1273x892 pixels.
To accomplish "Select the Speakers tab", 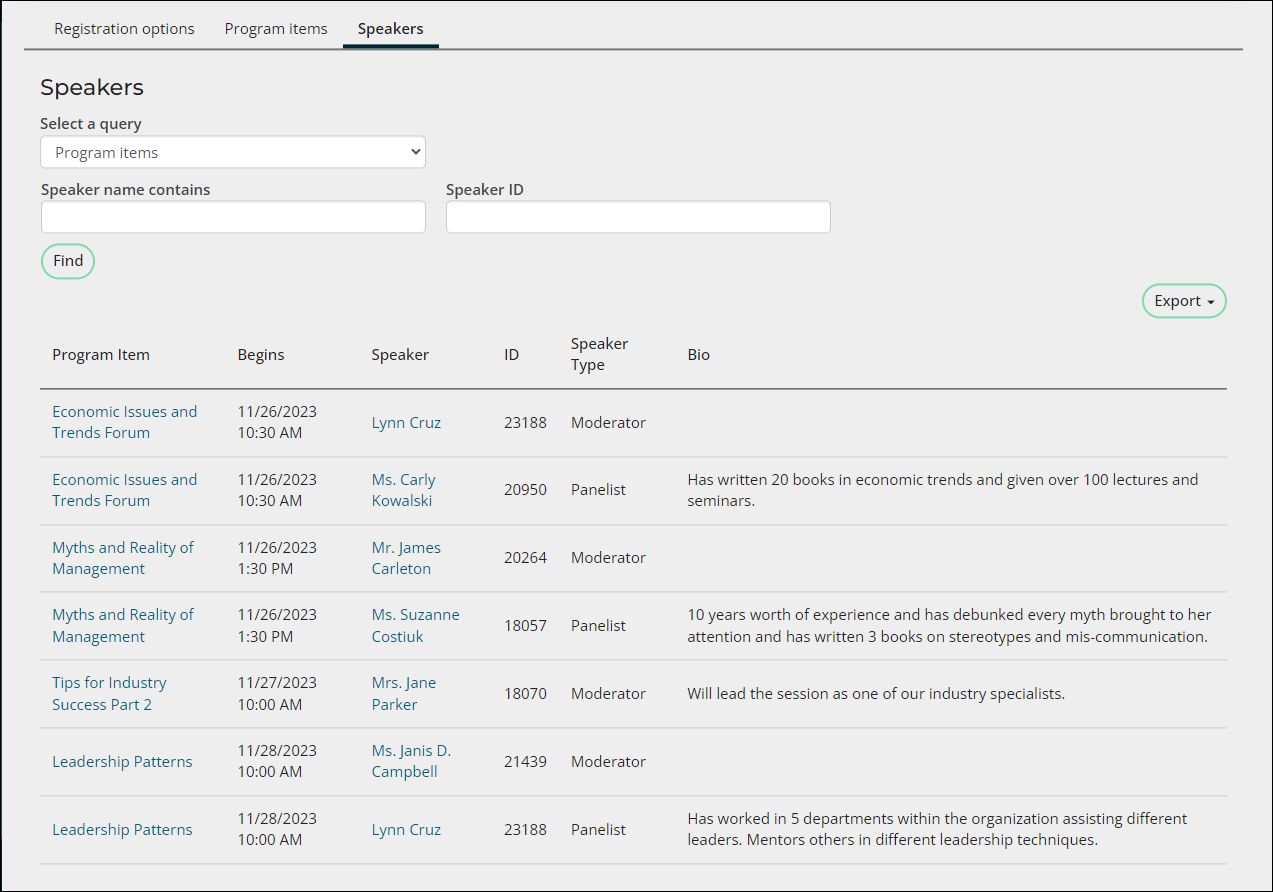I will (391, 28).
